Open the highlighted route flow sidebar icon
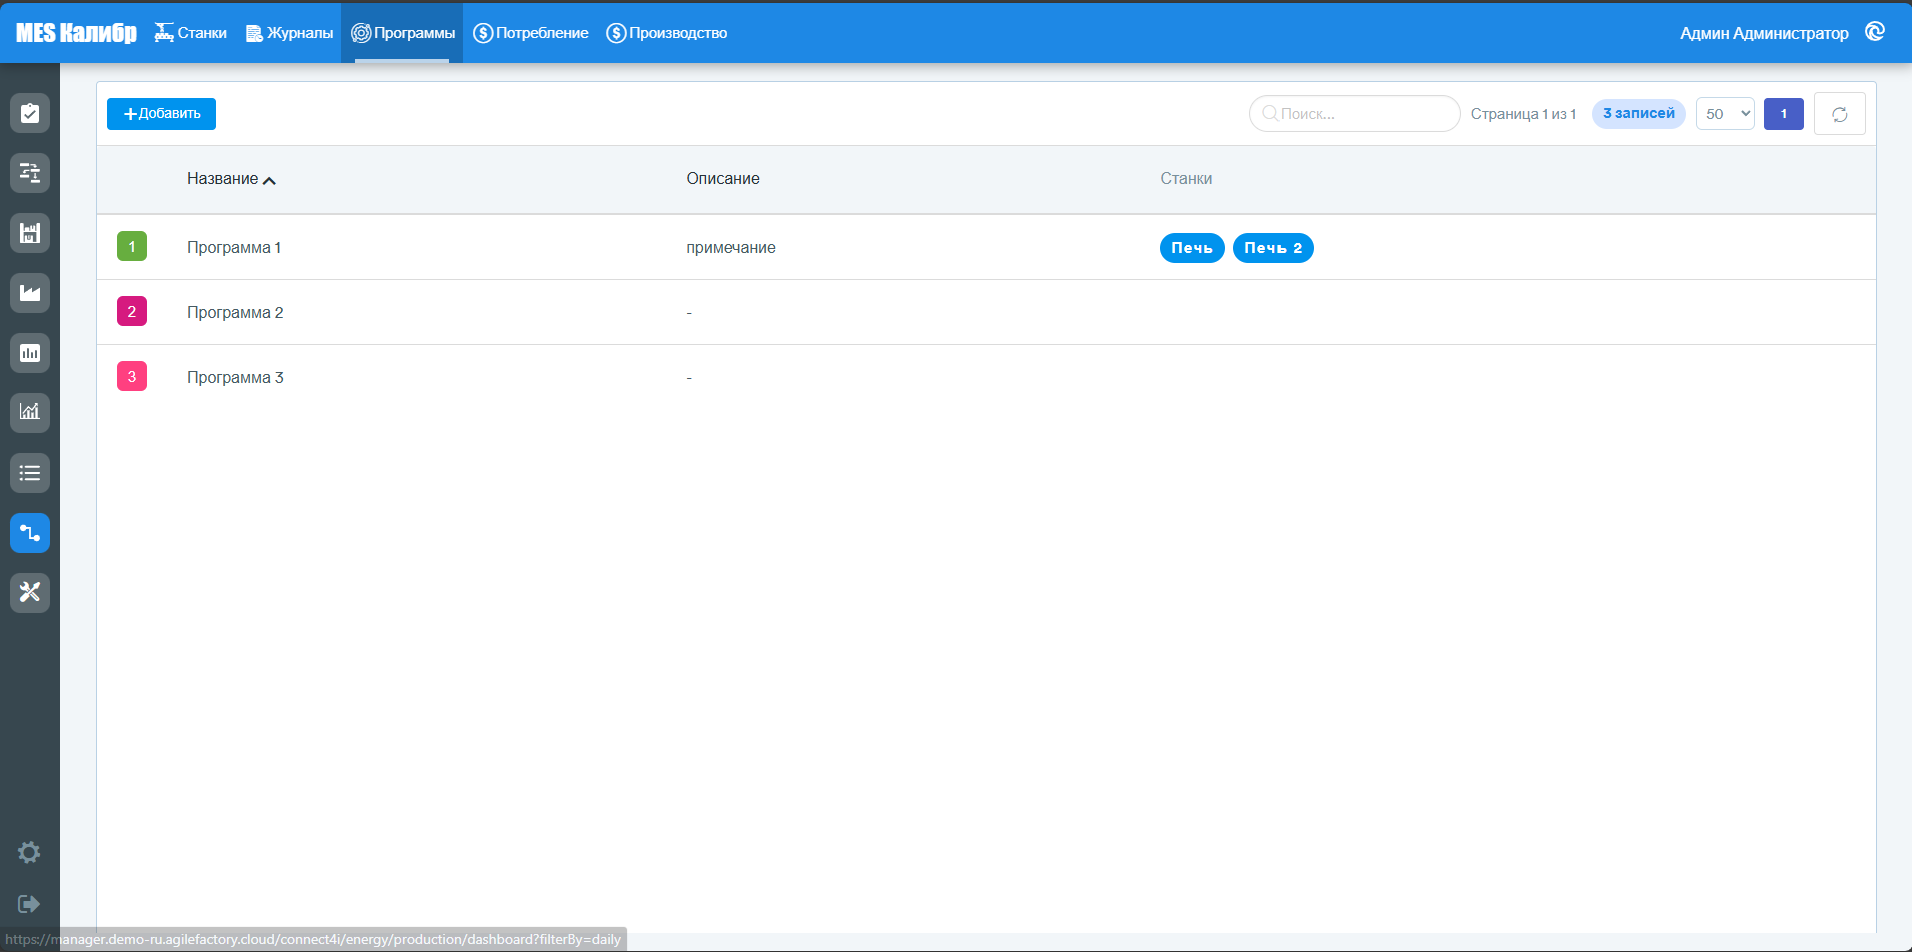The width and height of the screenshot is (1912, 952). click(x=30, y=533)
